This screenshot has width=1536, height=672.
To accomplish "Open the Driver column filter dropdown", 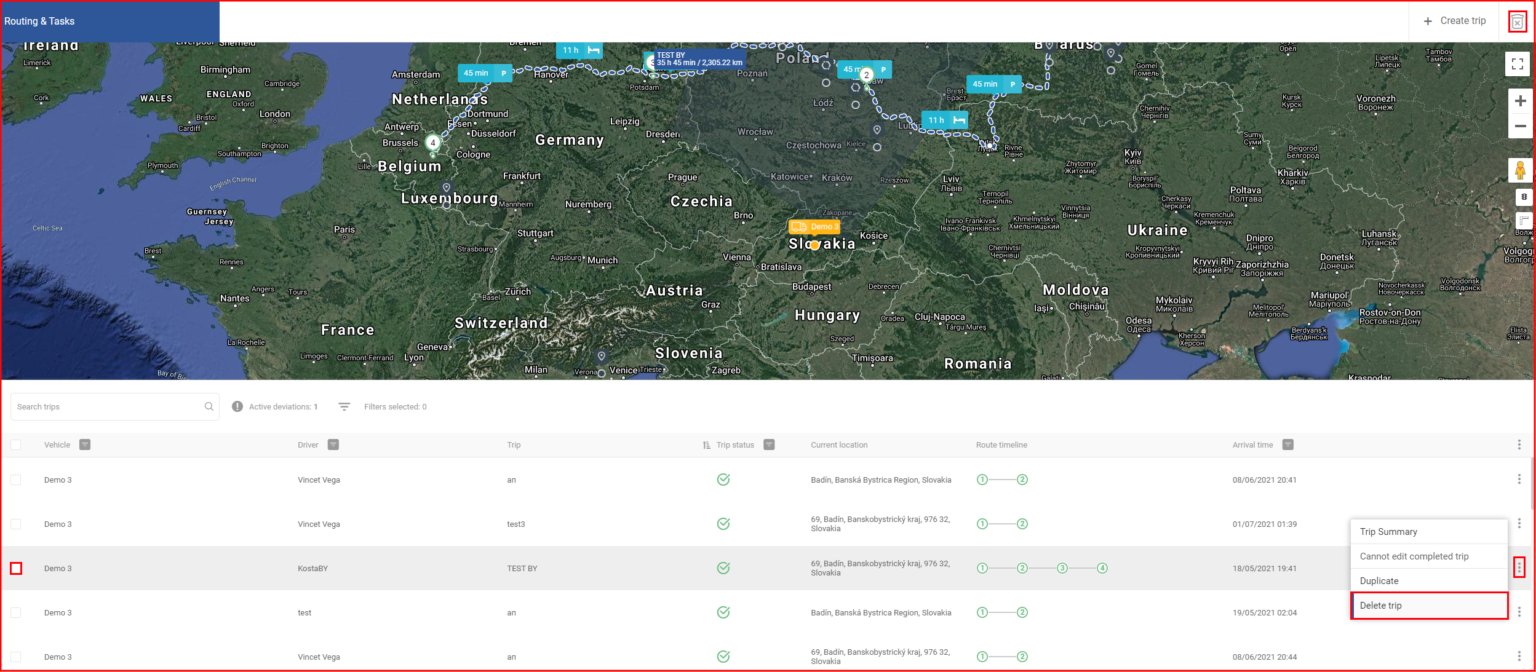I will pos(333,445).
